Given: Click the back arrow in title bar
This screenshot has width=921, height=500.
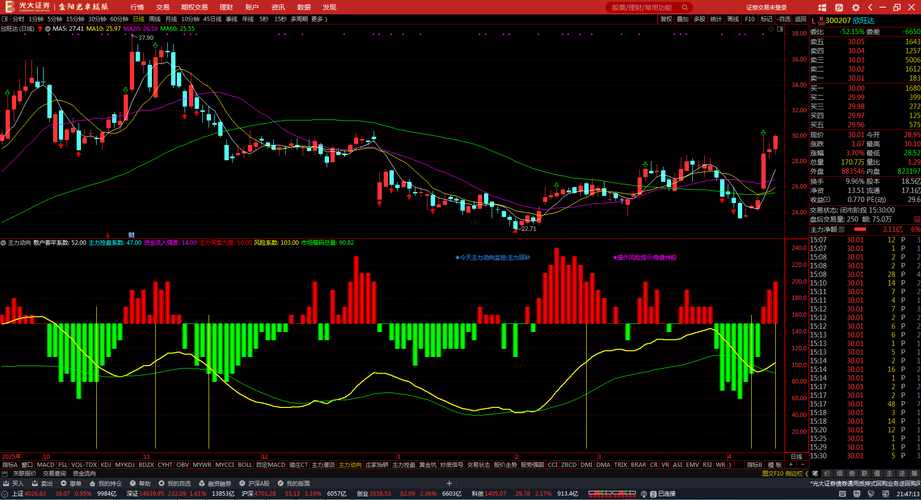Looking at the screenshot, I should [x=870, y=8].
